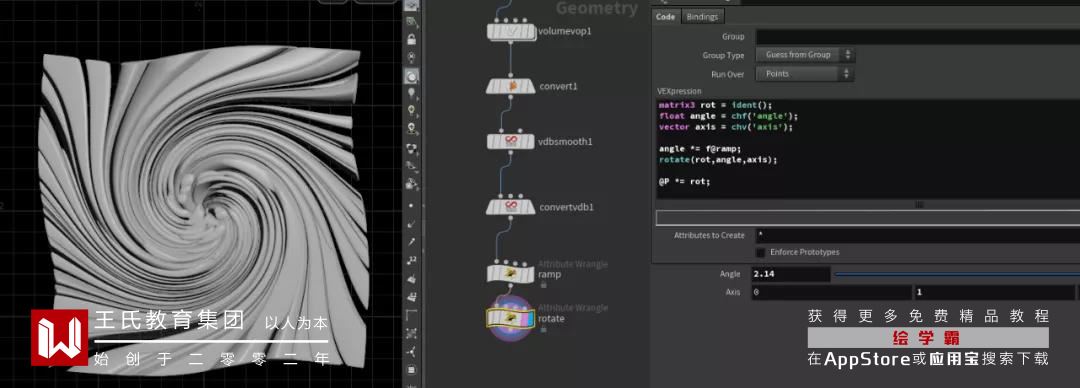Toggle the crossed-markers icon above the axis gnomon icon

pos(412,334)
